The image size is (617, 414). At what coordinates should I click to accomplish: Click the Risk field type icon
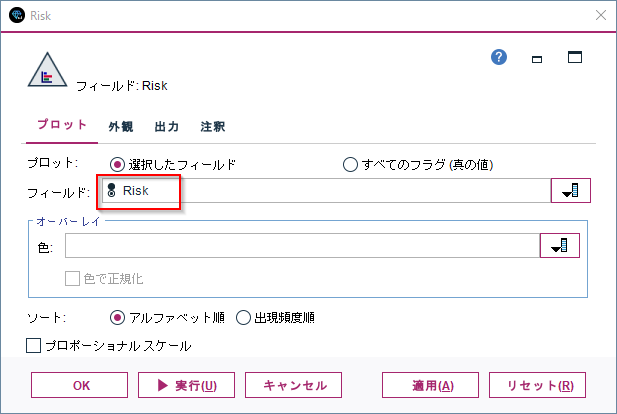pyautogui.click(x=111, y=190)
